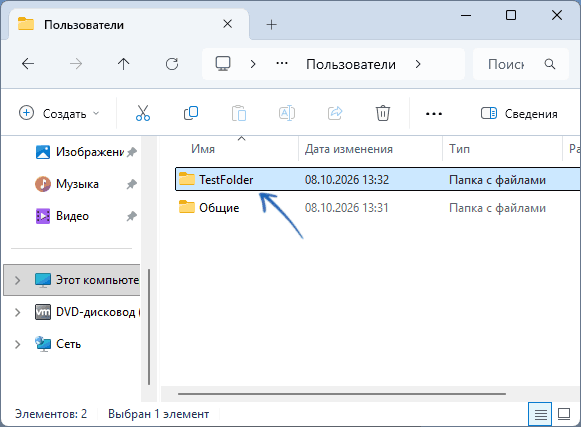
Task: Rename the selected folder
Action: pos(287,113)
